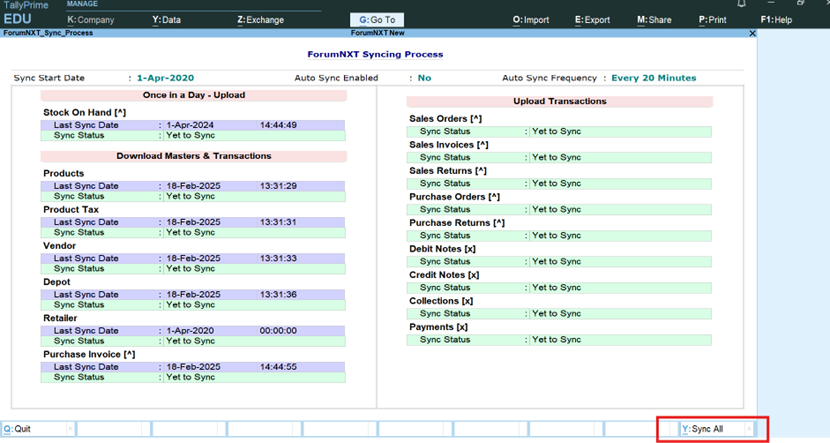The height and width of the screenshot is (443, 830).
Task: Click Products Last Sync Date row
Action: click(193, 186)
